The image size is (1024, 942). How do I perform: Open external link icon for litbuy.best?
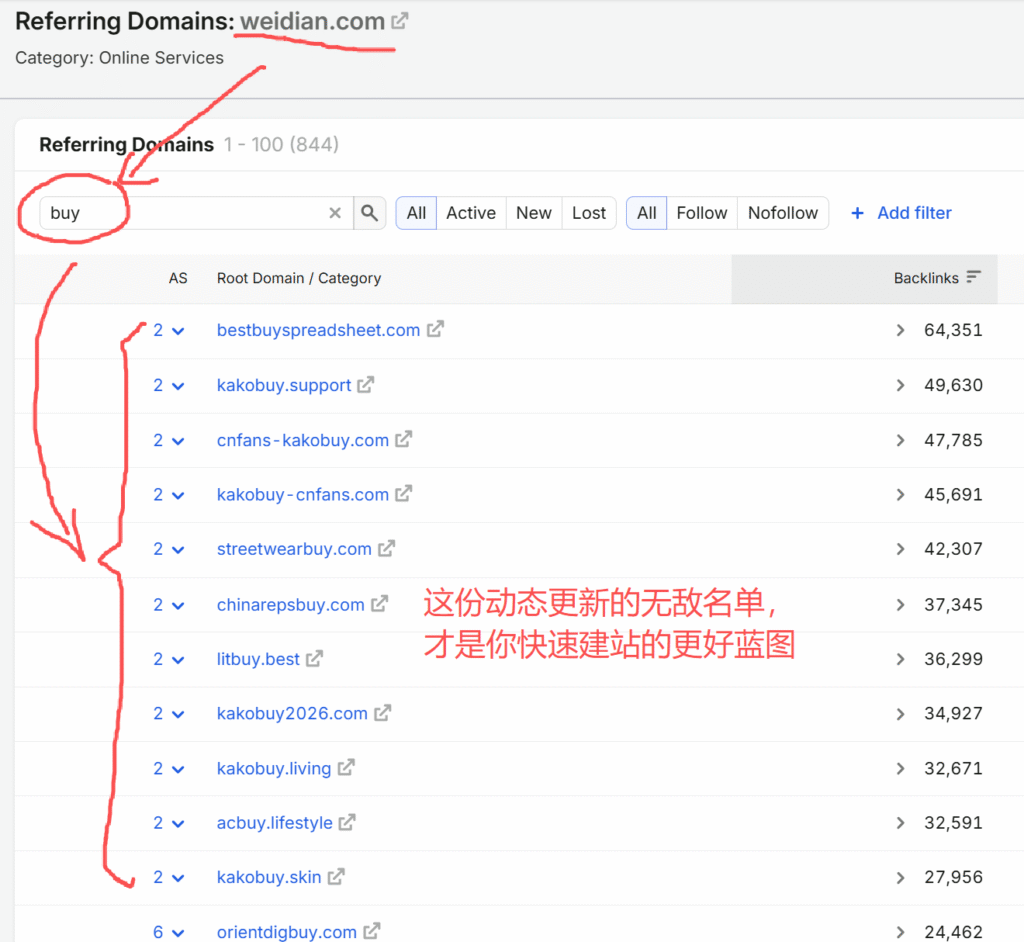tap(315, 658)
